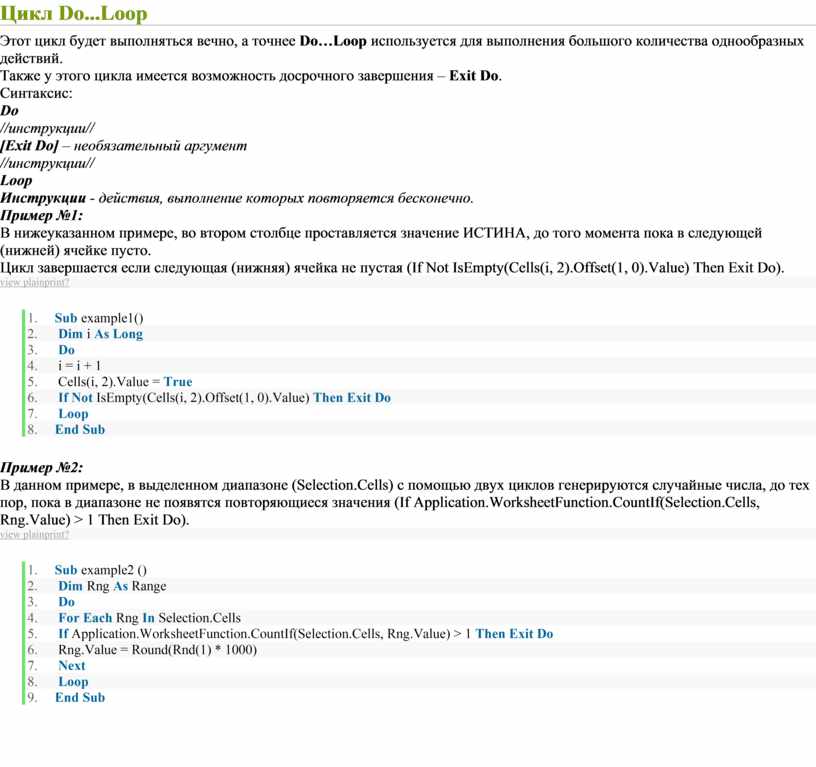Click line number 5 in example2 code

(x=32, y=634)
